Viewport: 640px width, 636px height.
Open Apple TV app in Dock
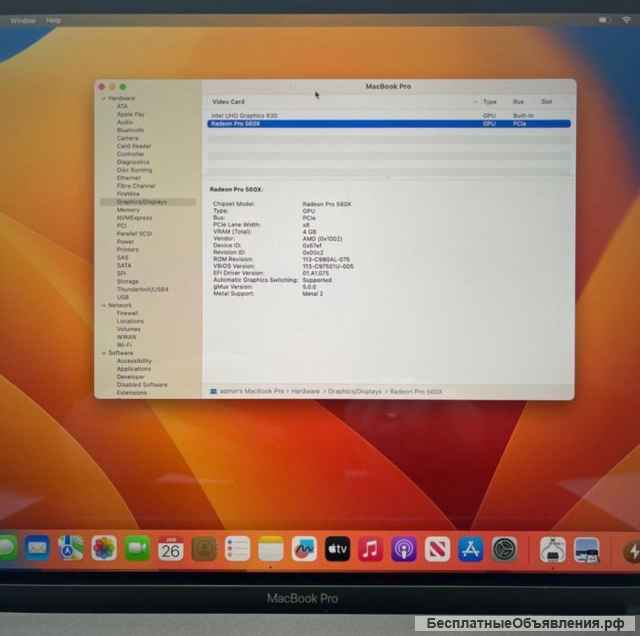point(337,549)
